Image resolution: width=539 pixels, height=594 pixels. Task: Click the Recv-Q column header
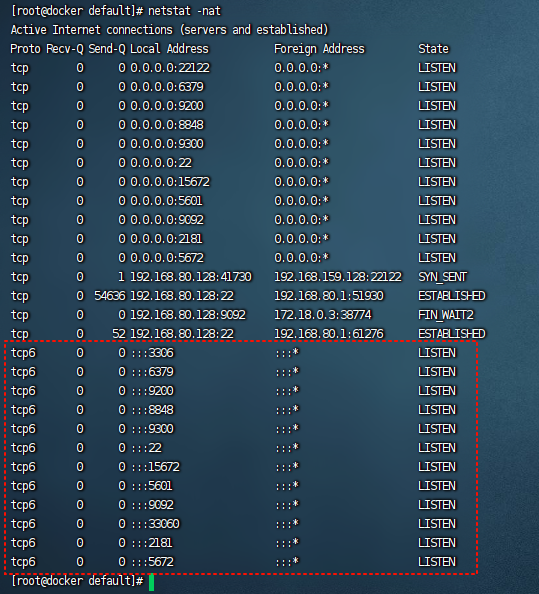tap(65, 49)
